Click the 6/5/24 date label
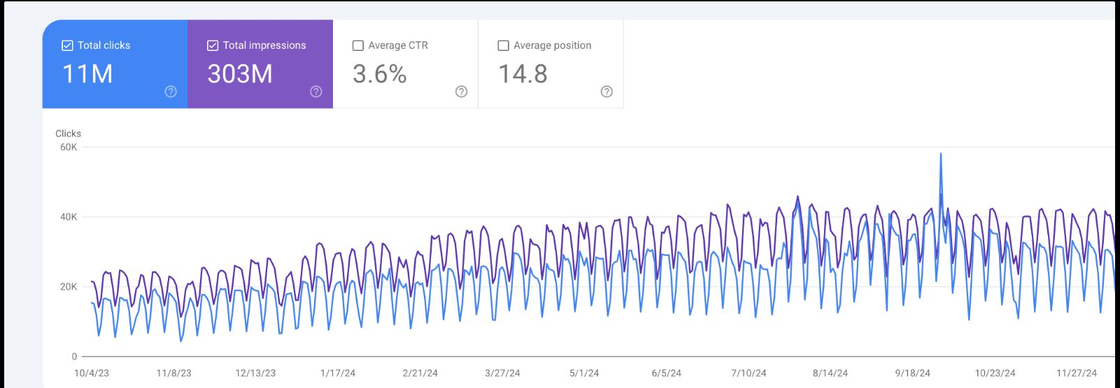Screen dimensions: 1120x388 (x=666, y=373)
